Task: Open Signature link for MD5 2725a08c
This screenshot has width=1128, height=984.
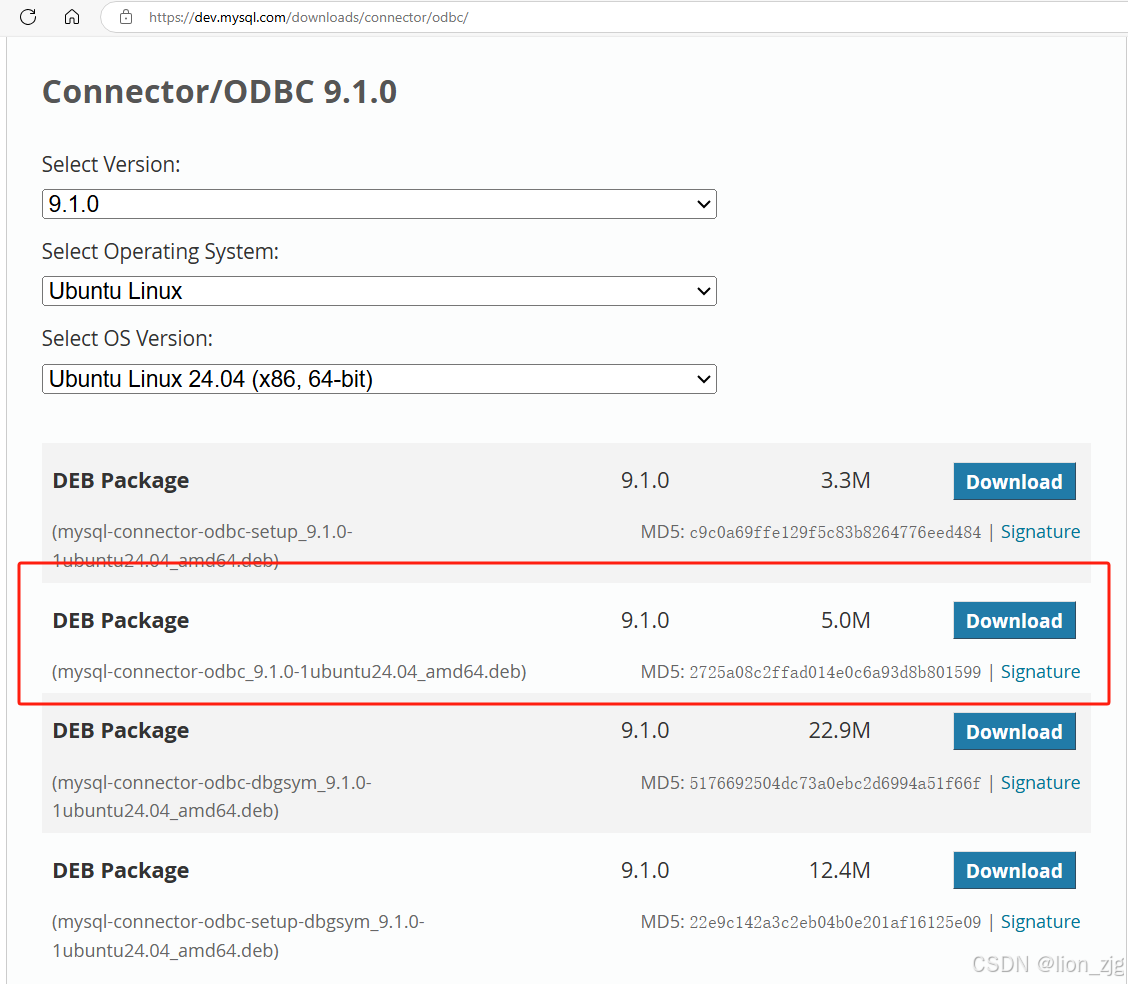Action: click(x=1040, y=671)
